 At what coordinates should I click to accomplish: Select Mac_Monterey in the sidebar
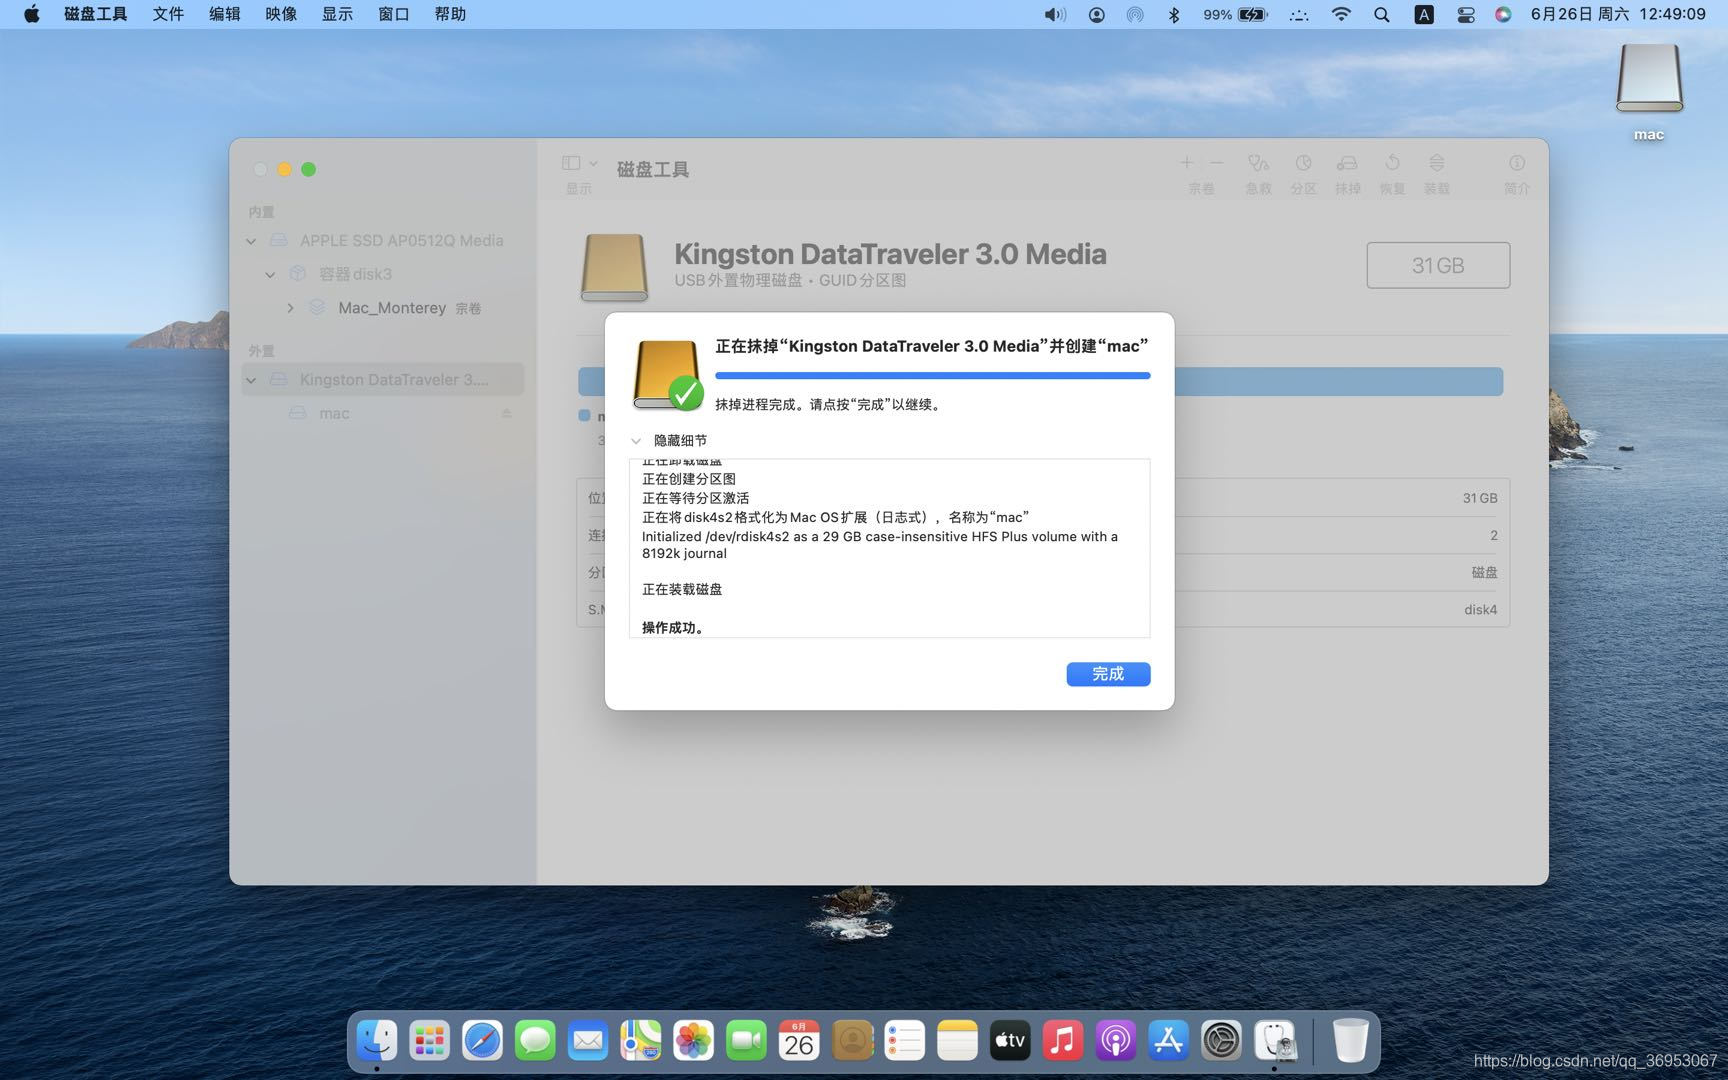point(391,308)
